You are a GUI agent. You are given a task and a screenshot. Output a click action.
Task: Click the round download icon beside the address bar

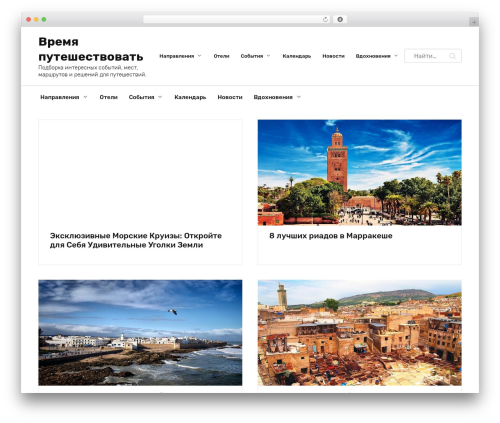pos(340,20)
